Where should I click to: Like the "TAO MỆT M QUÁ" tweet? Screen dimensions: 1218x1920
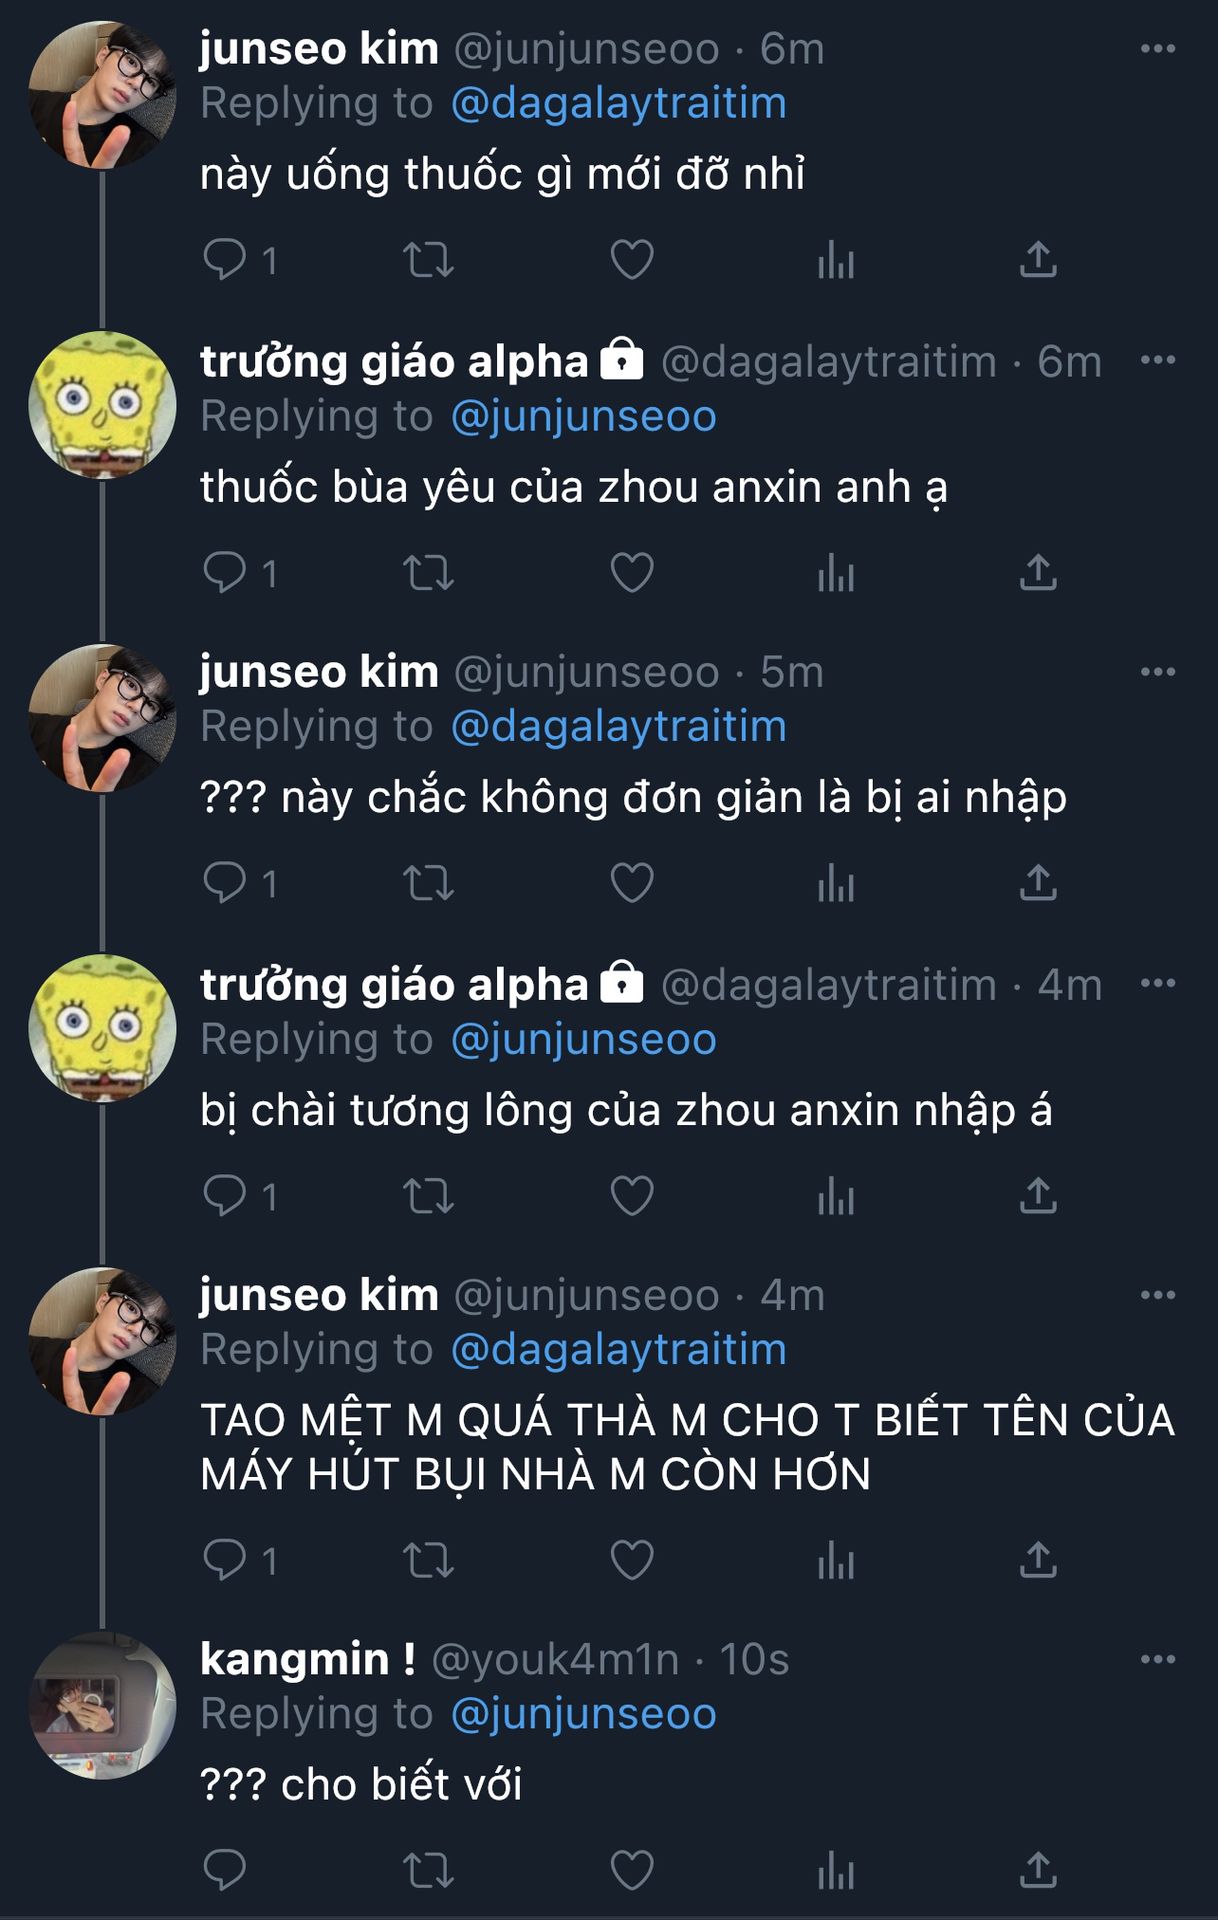pyautogui.click(x=632, y=1560)
